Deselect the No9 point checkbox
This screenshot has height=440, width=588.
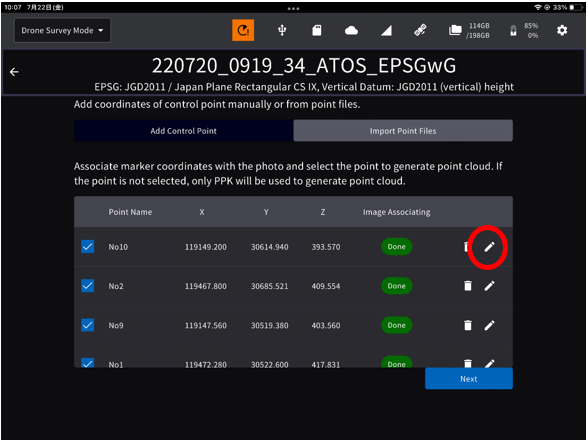[87, 325]
